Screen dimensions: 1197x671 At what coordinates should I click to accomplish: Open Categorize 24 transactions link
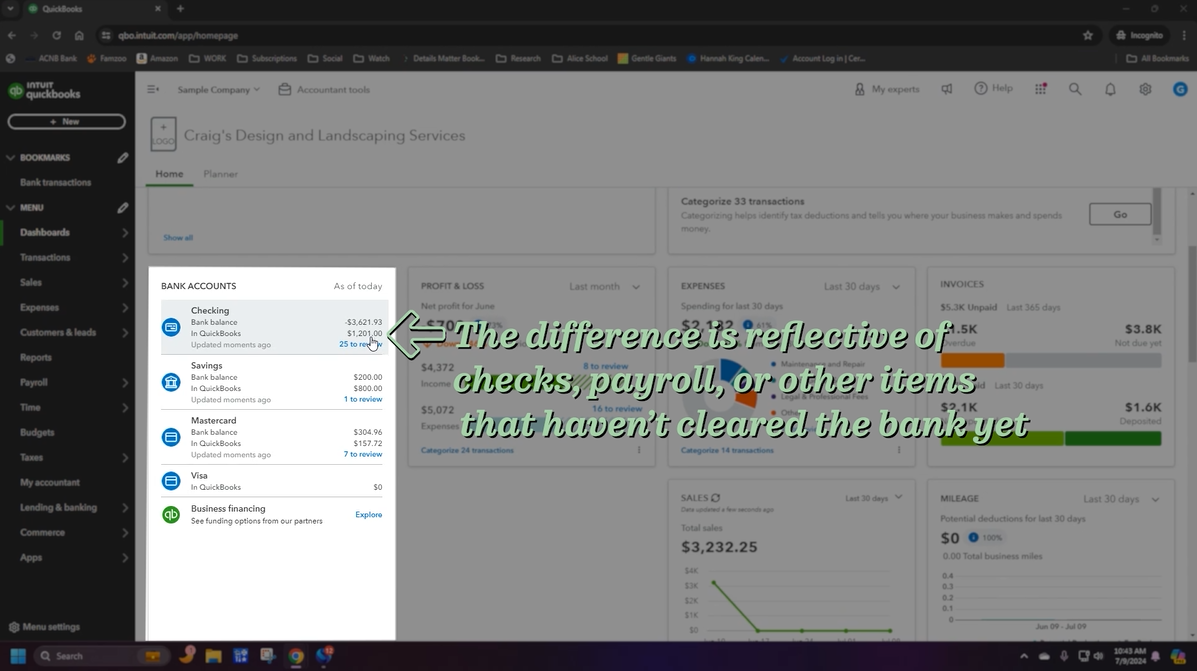[x=467, y=450]
